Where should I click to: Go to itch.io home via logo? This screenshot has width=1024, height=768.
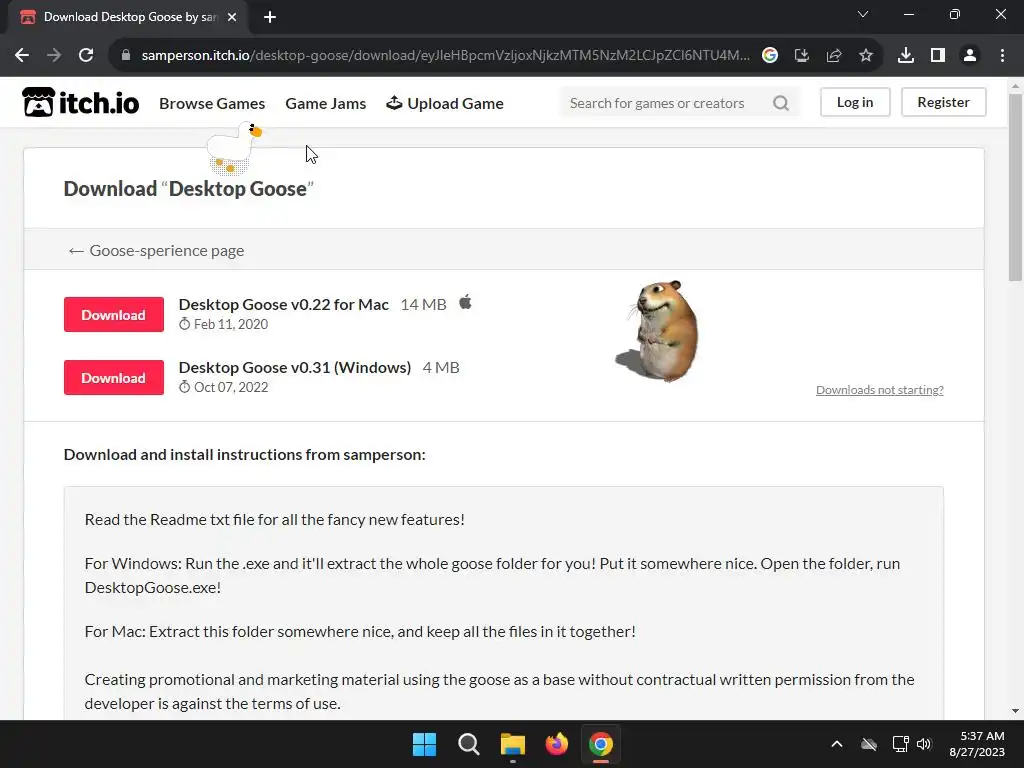point(80,103)
